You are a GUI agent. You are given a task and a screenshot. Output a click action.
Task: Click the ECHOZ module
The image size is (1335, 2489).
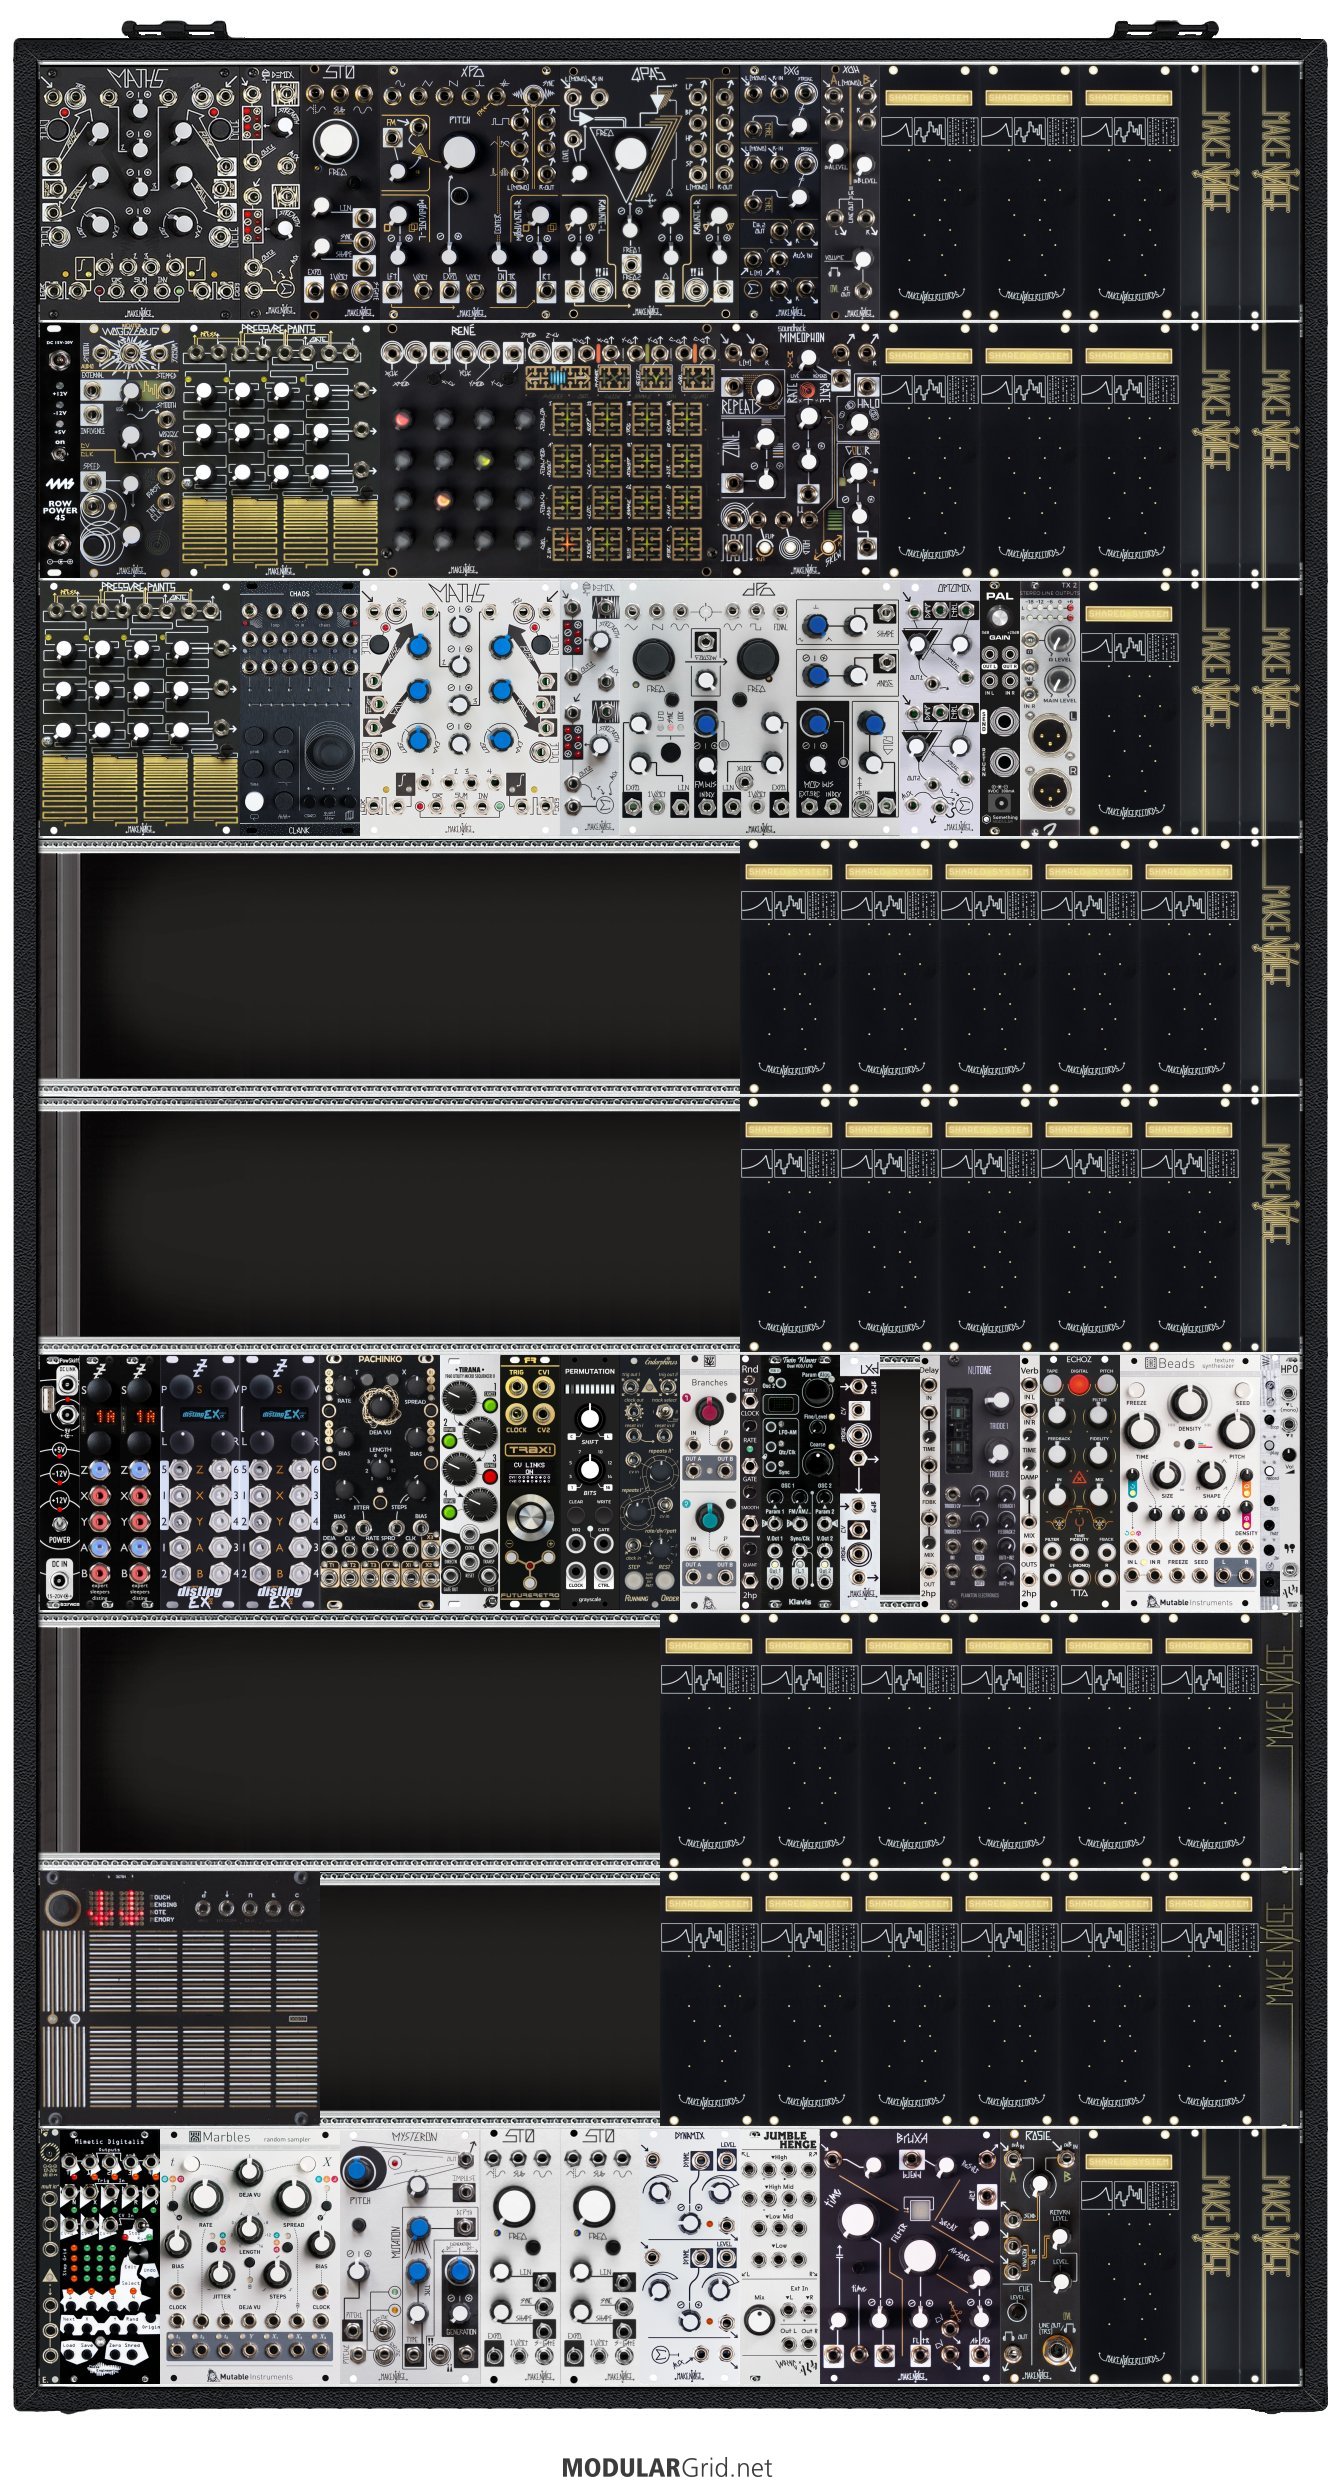click(1080, 1482)
